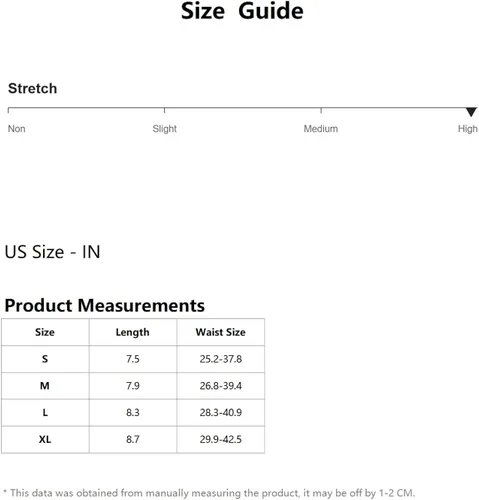The image size is (479, 500).
Task: Select the S size row cell
Action: 45,359
